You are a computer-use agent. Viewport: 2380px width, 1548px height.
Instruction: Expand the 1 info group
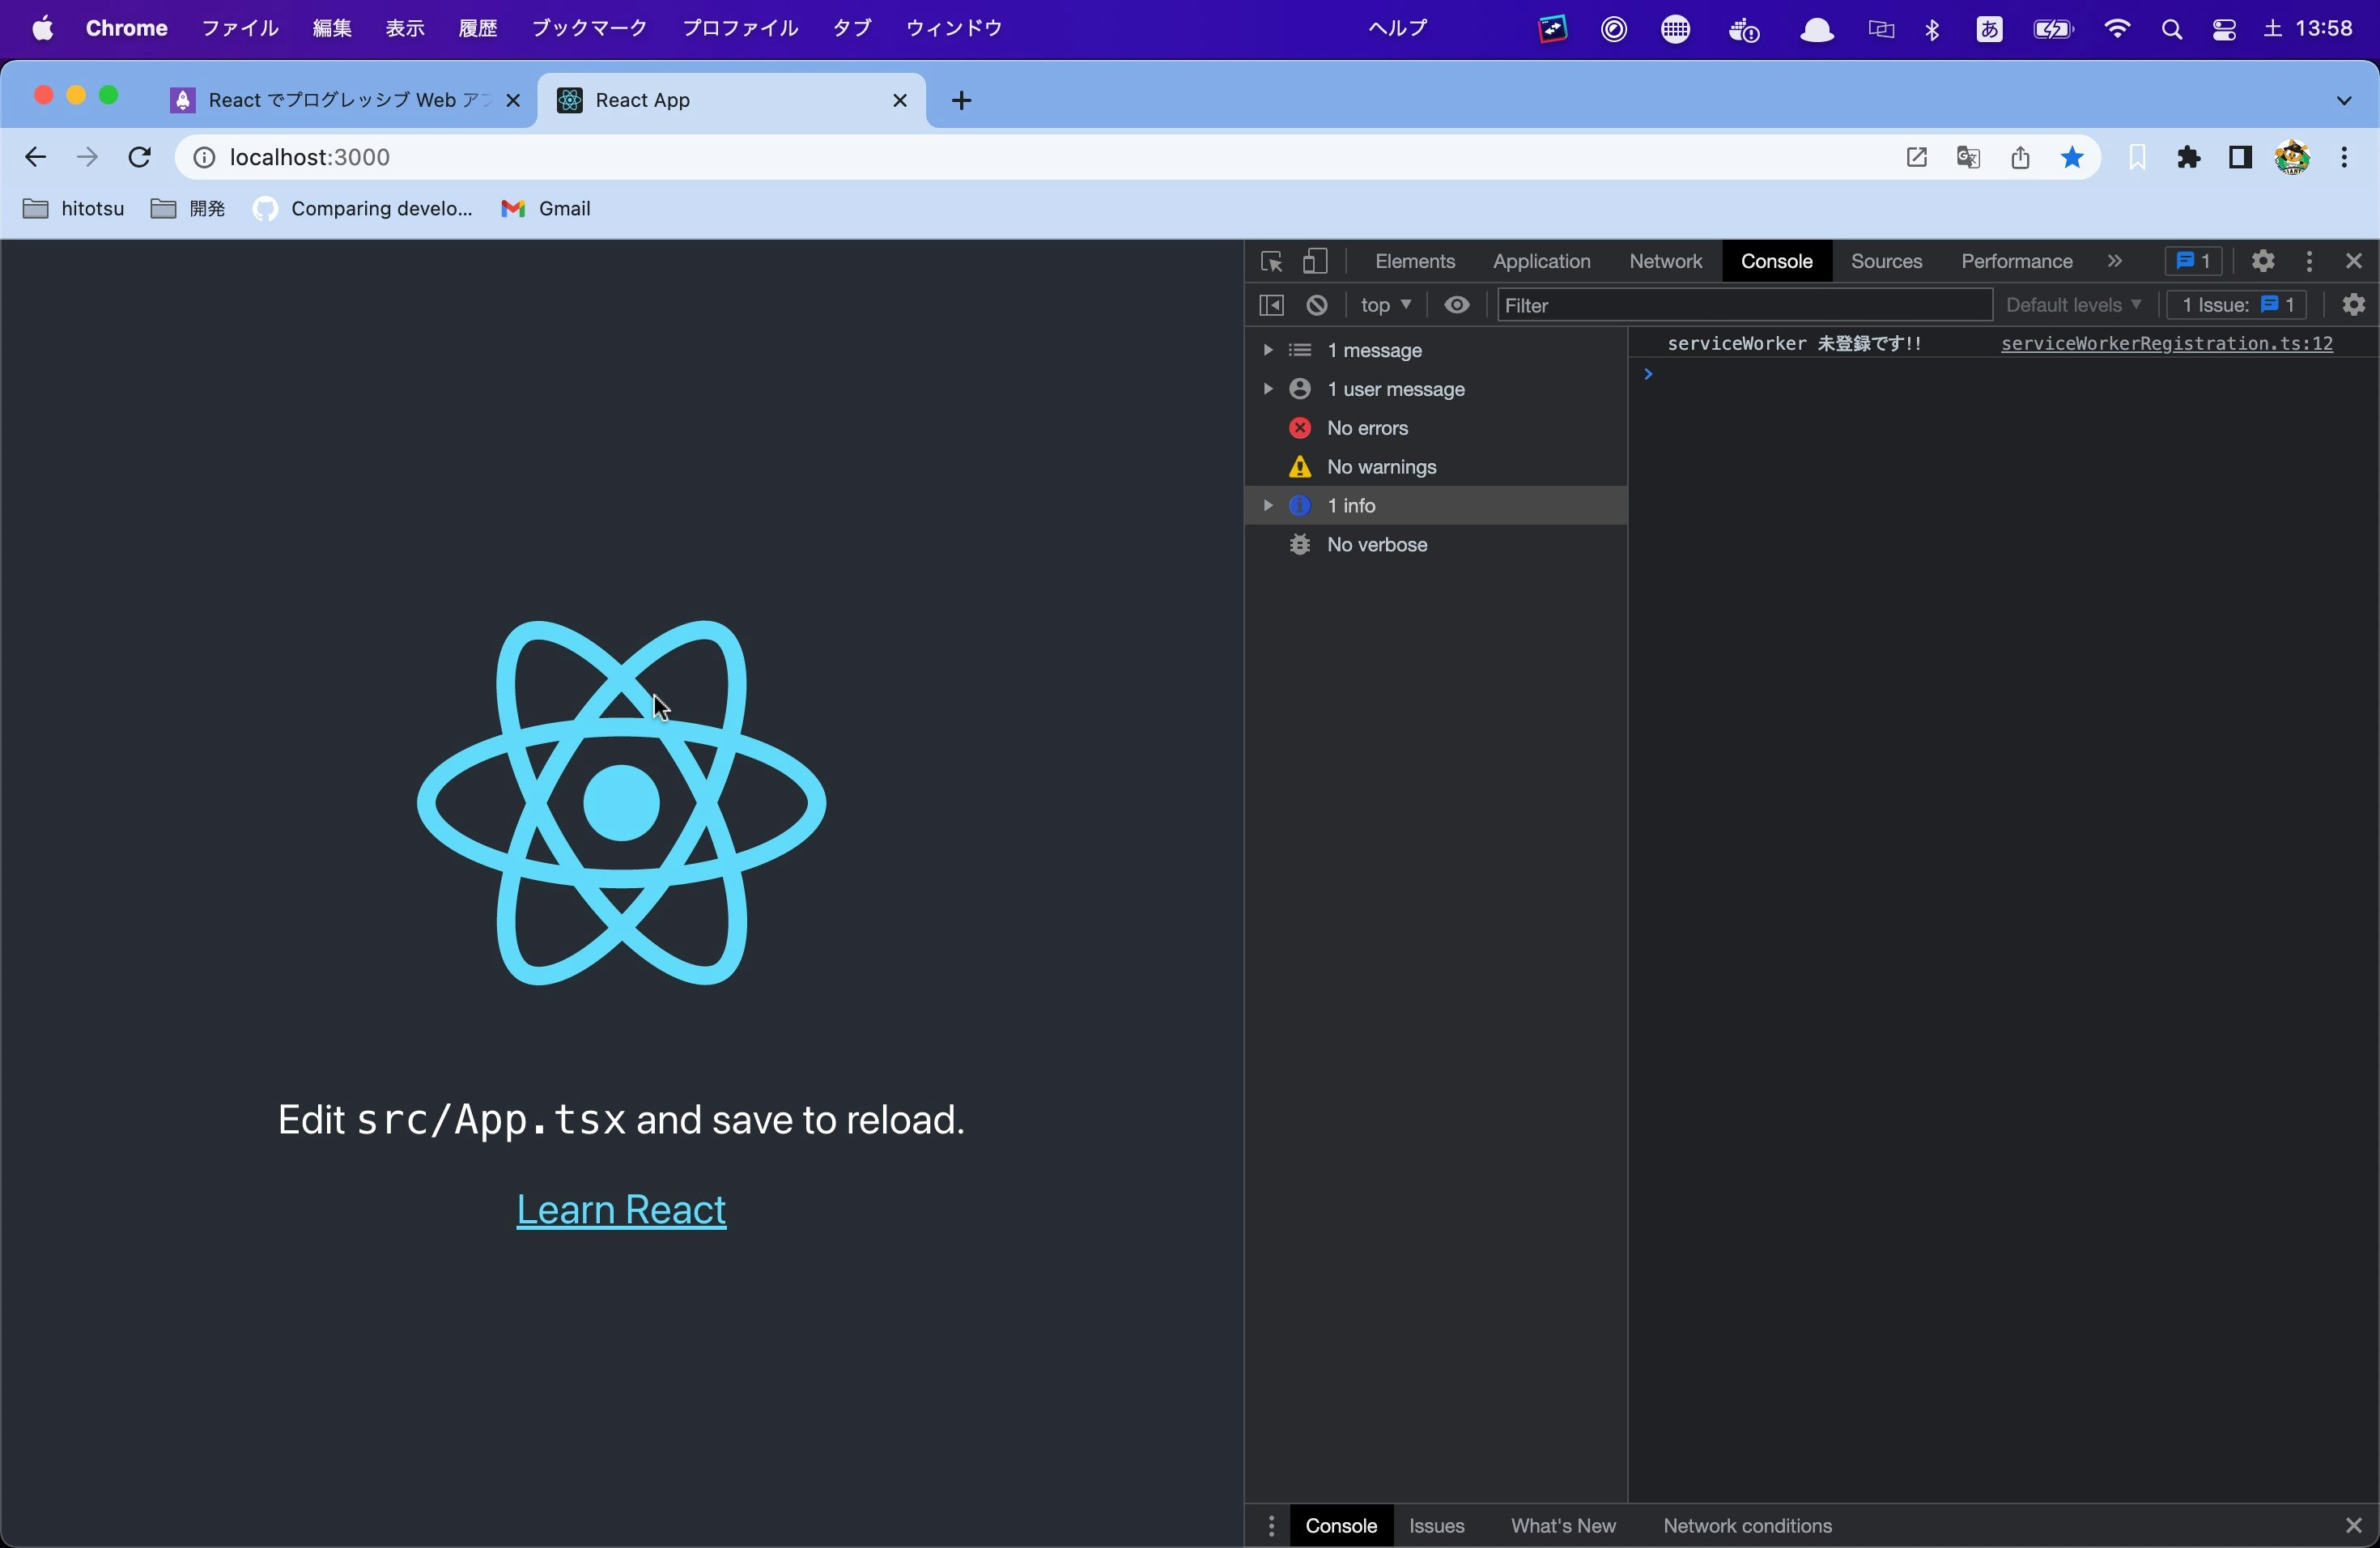pyautogui.click(x=1268, y=506)
